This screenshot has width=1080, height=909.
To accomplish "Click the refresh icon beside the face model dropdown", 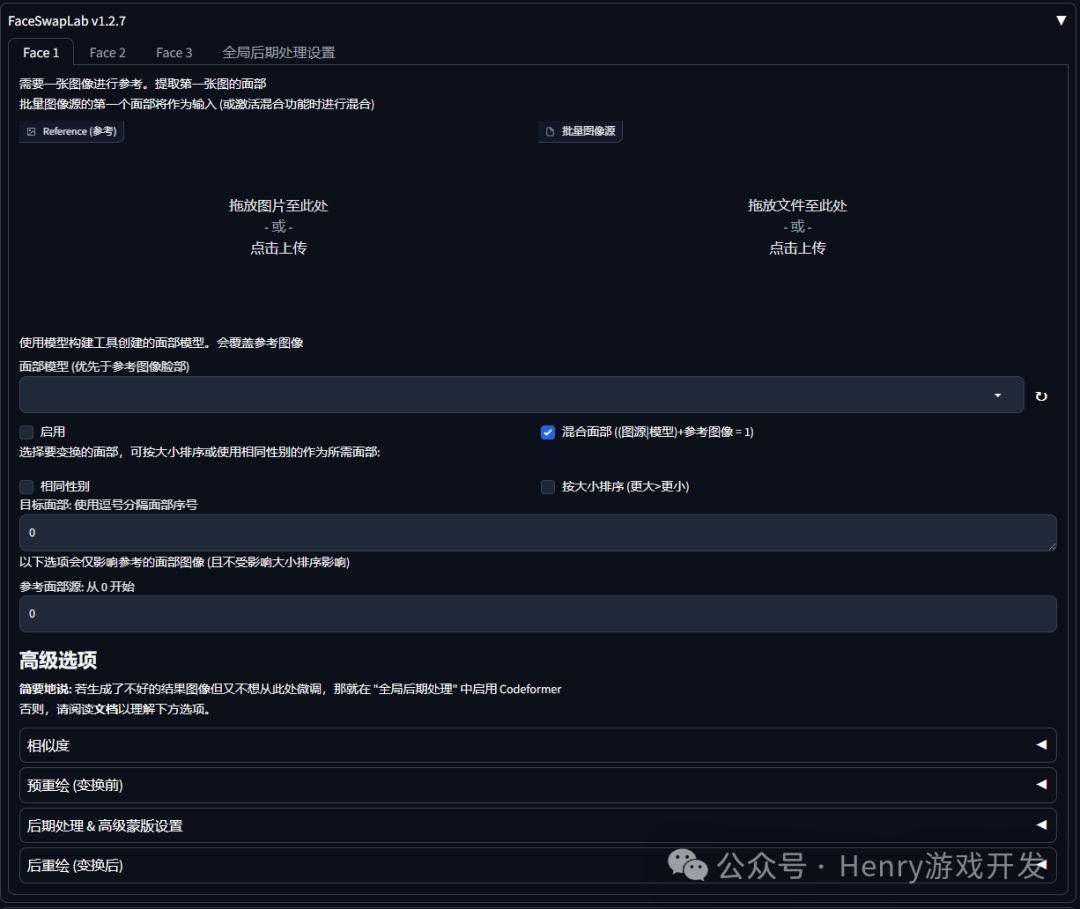I will (x=1041, y=395).
